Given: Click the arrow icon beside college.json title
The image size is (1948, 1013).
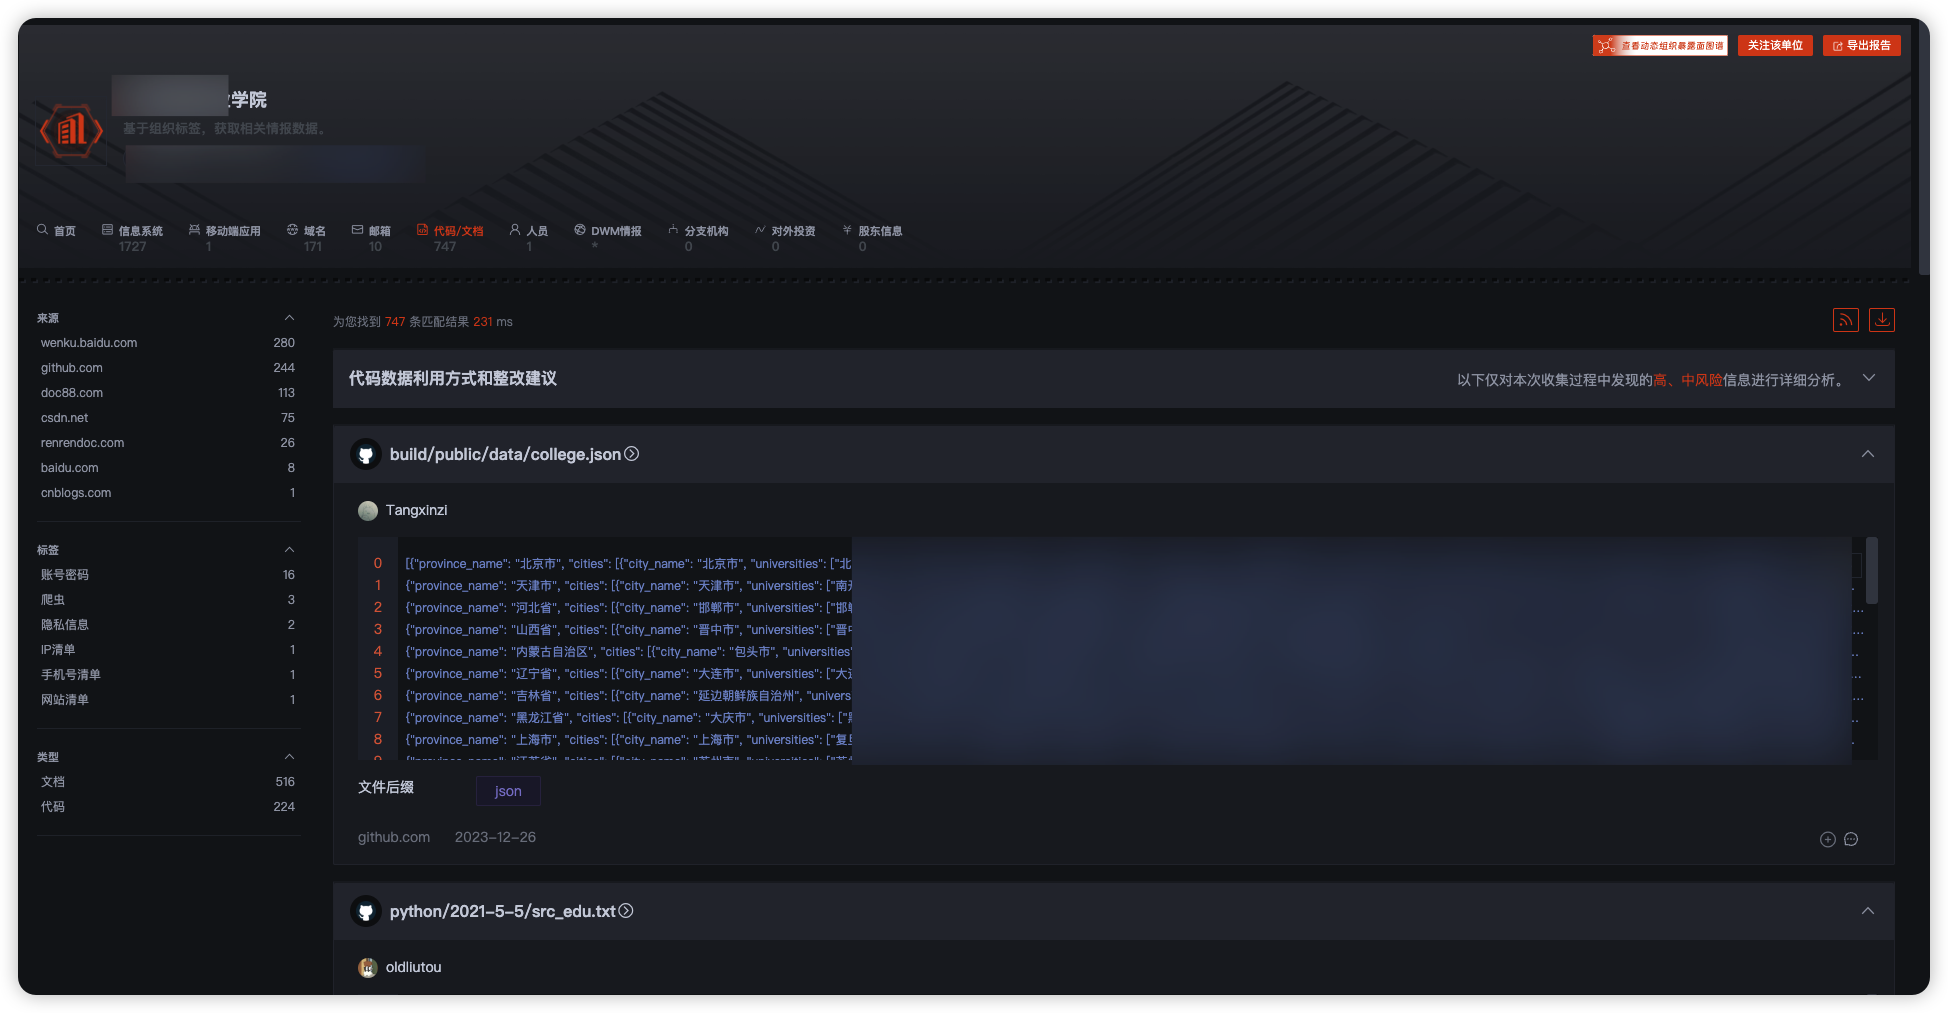Looking at the screenshot, I should [632, 454].
